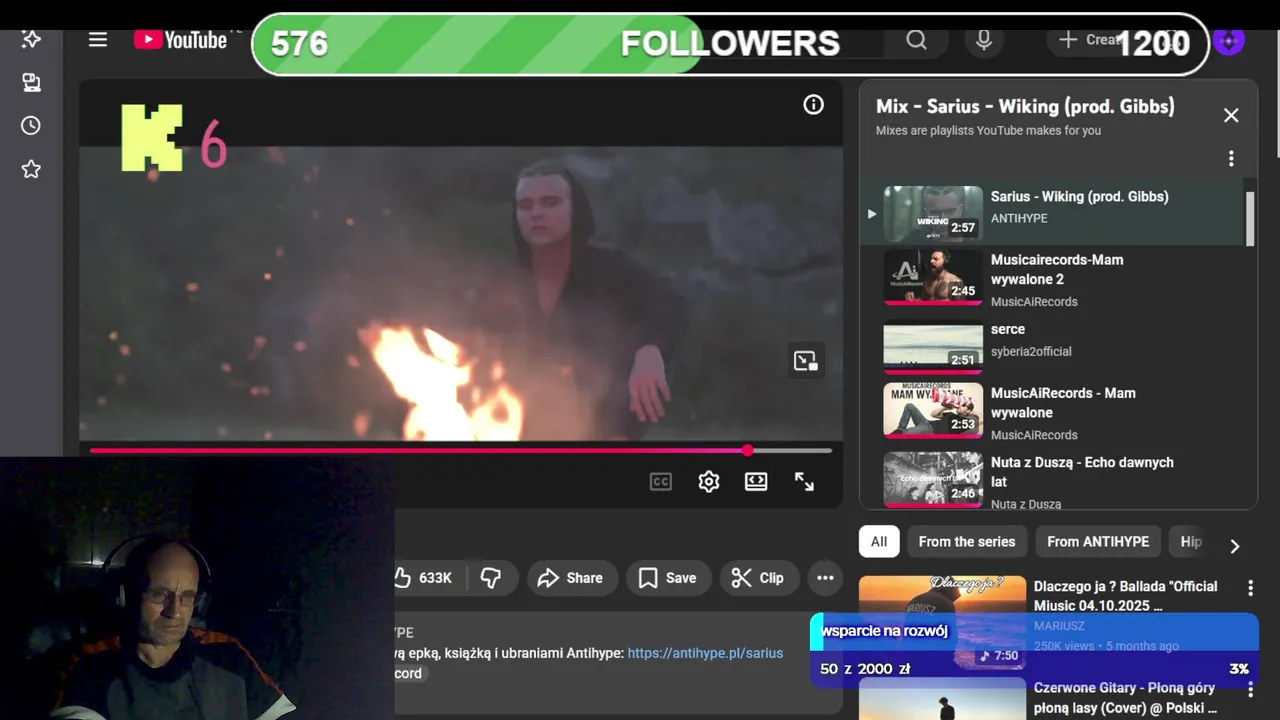Play 'serce' by syberia2official
The height and width of the screenshot is (720, 1280).
[1054, 346]
